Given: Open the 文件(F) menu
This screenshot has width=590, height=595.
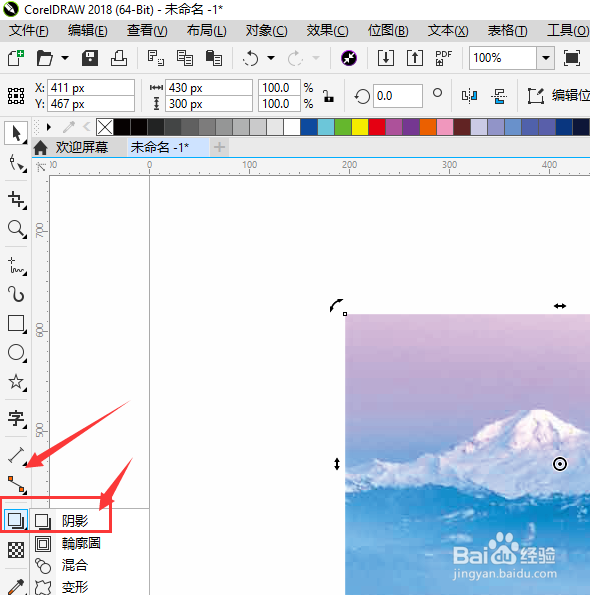Looking at the screenshot, I should coord(28,31).
